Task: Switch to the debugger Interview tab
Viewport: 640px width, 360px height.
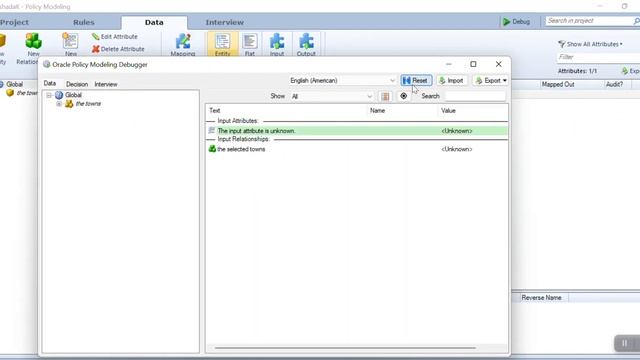Action: point(106,84)
